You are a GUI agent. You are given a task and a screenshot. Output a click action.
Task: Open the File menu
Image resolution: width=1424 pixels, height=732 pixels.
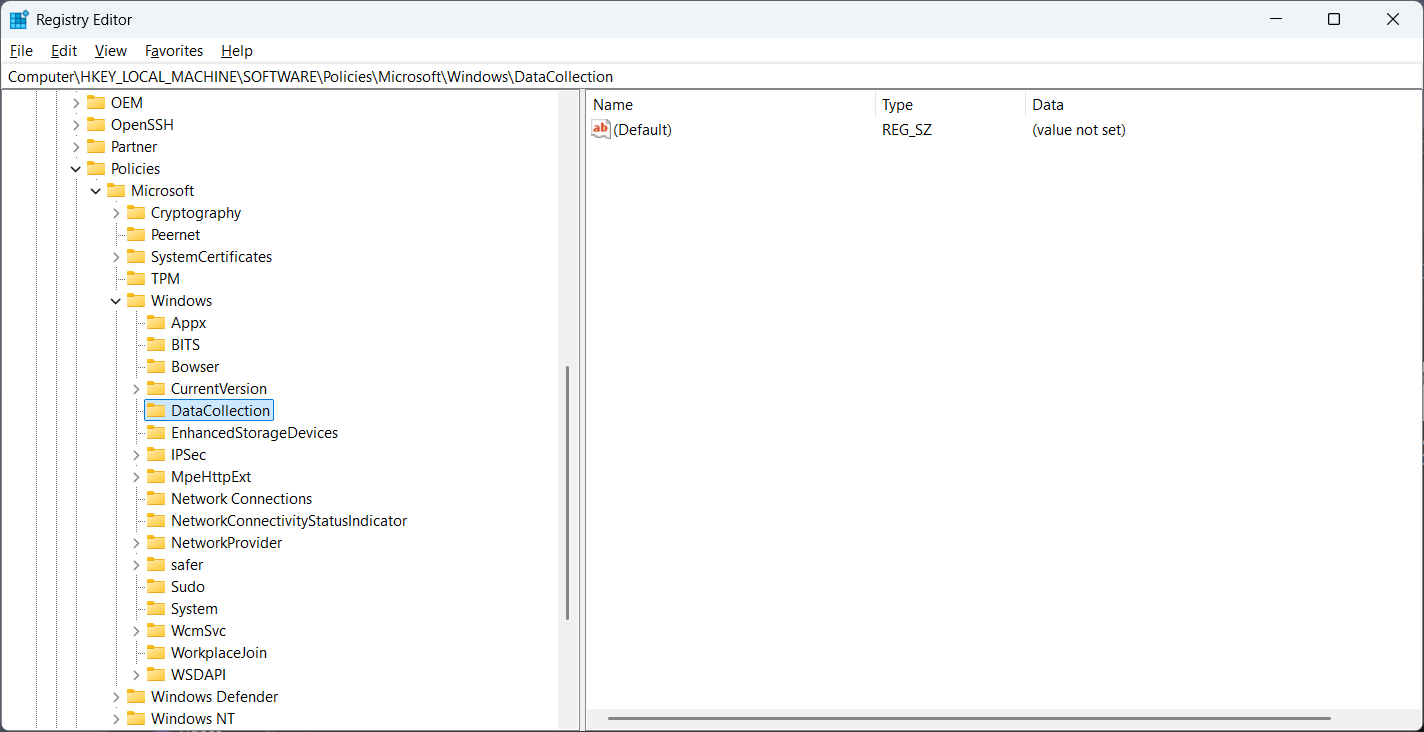(21, 51)
